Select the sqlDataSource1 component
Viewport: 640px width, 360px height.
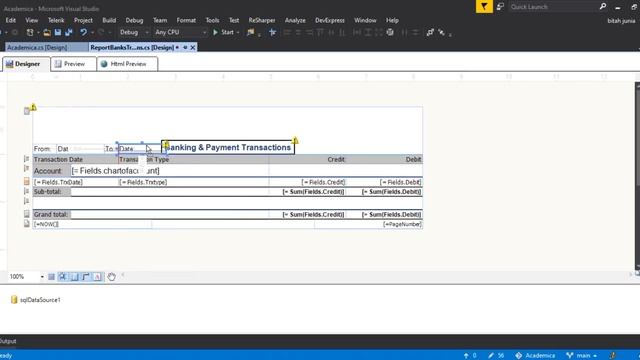[36, 300]
